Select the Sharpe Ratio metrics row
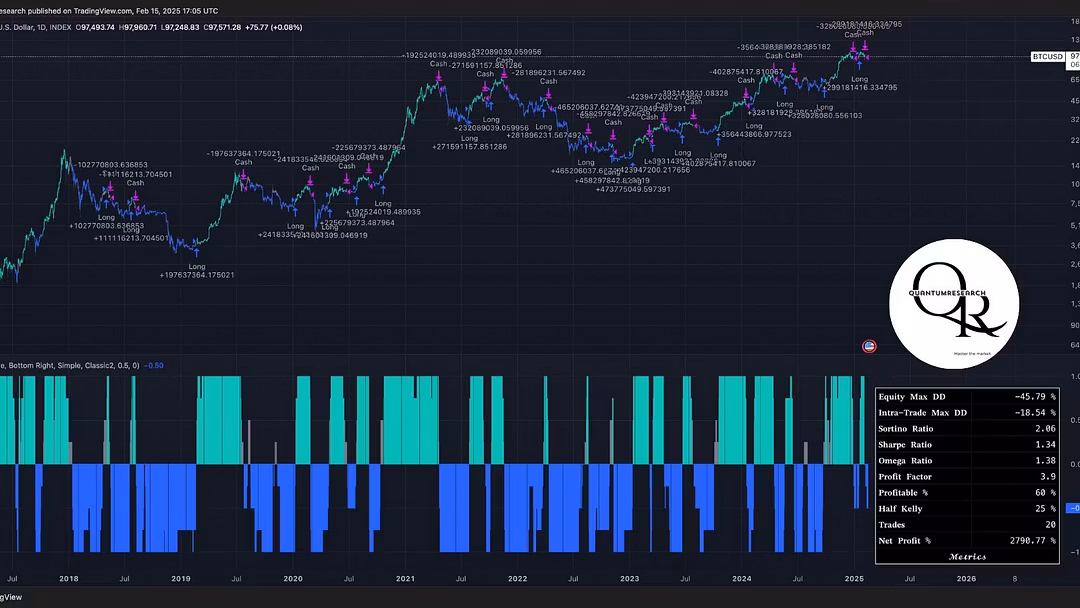The width and height of the screenshot is (1080, 608). (x=966, y=444)
